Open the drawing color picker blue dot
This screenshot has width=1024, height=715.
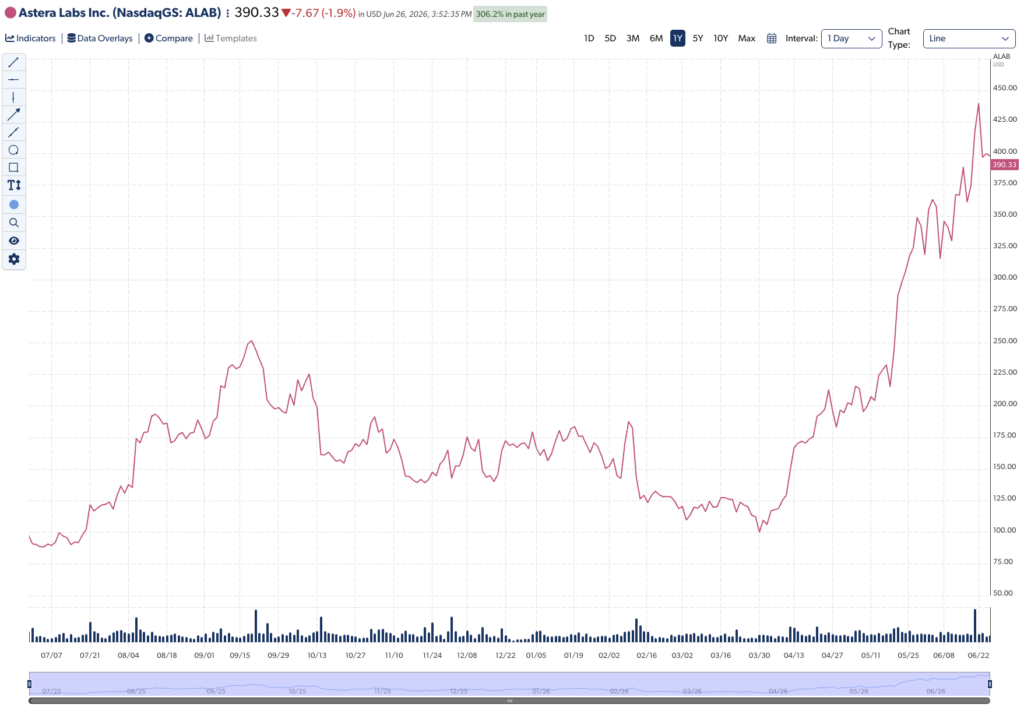coord(14,204)
